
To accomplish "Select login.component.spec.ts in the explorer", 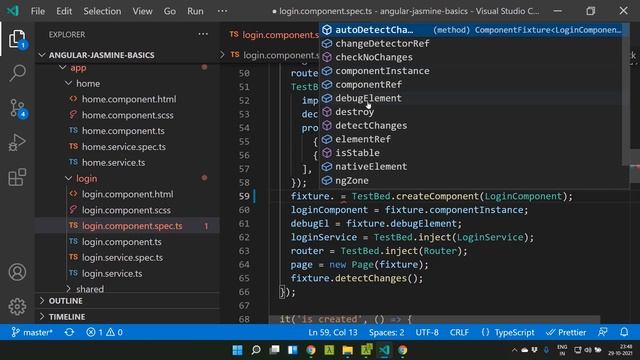I will 132,226.
